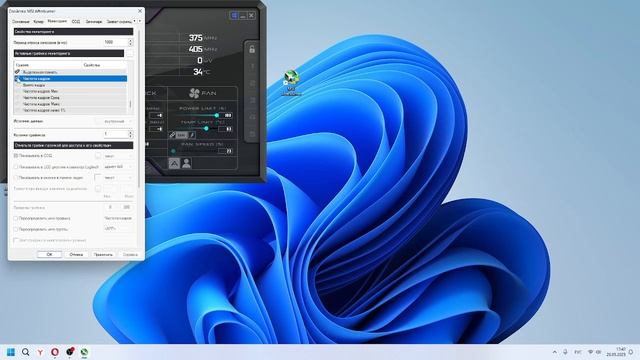The width and height of the screenshot is (640, 360).
Task: Click the microphone icon in system tray
Action: click(565, 352)
